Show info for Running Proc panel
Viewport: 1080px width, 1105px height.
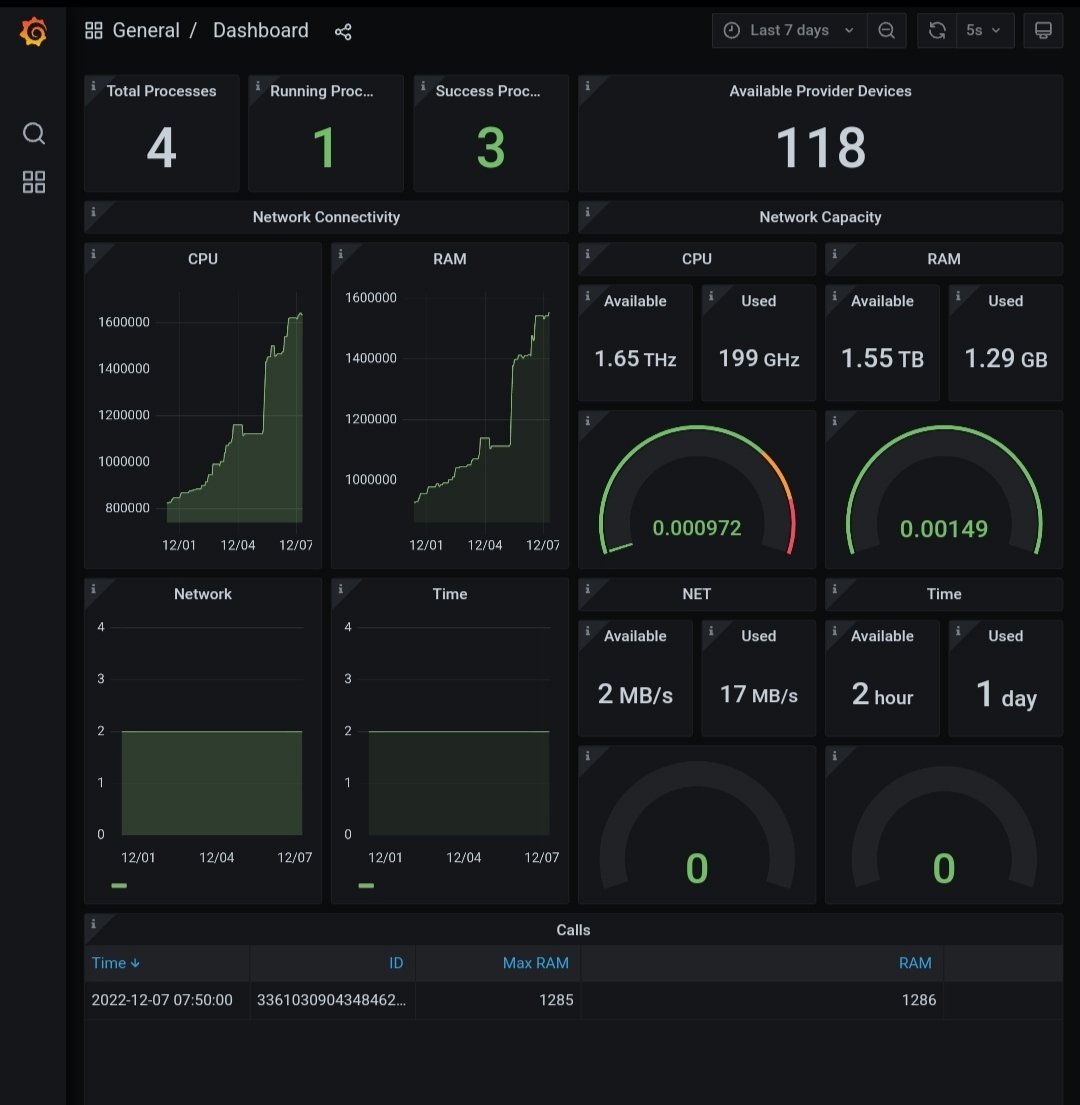point(257,85)
